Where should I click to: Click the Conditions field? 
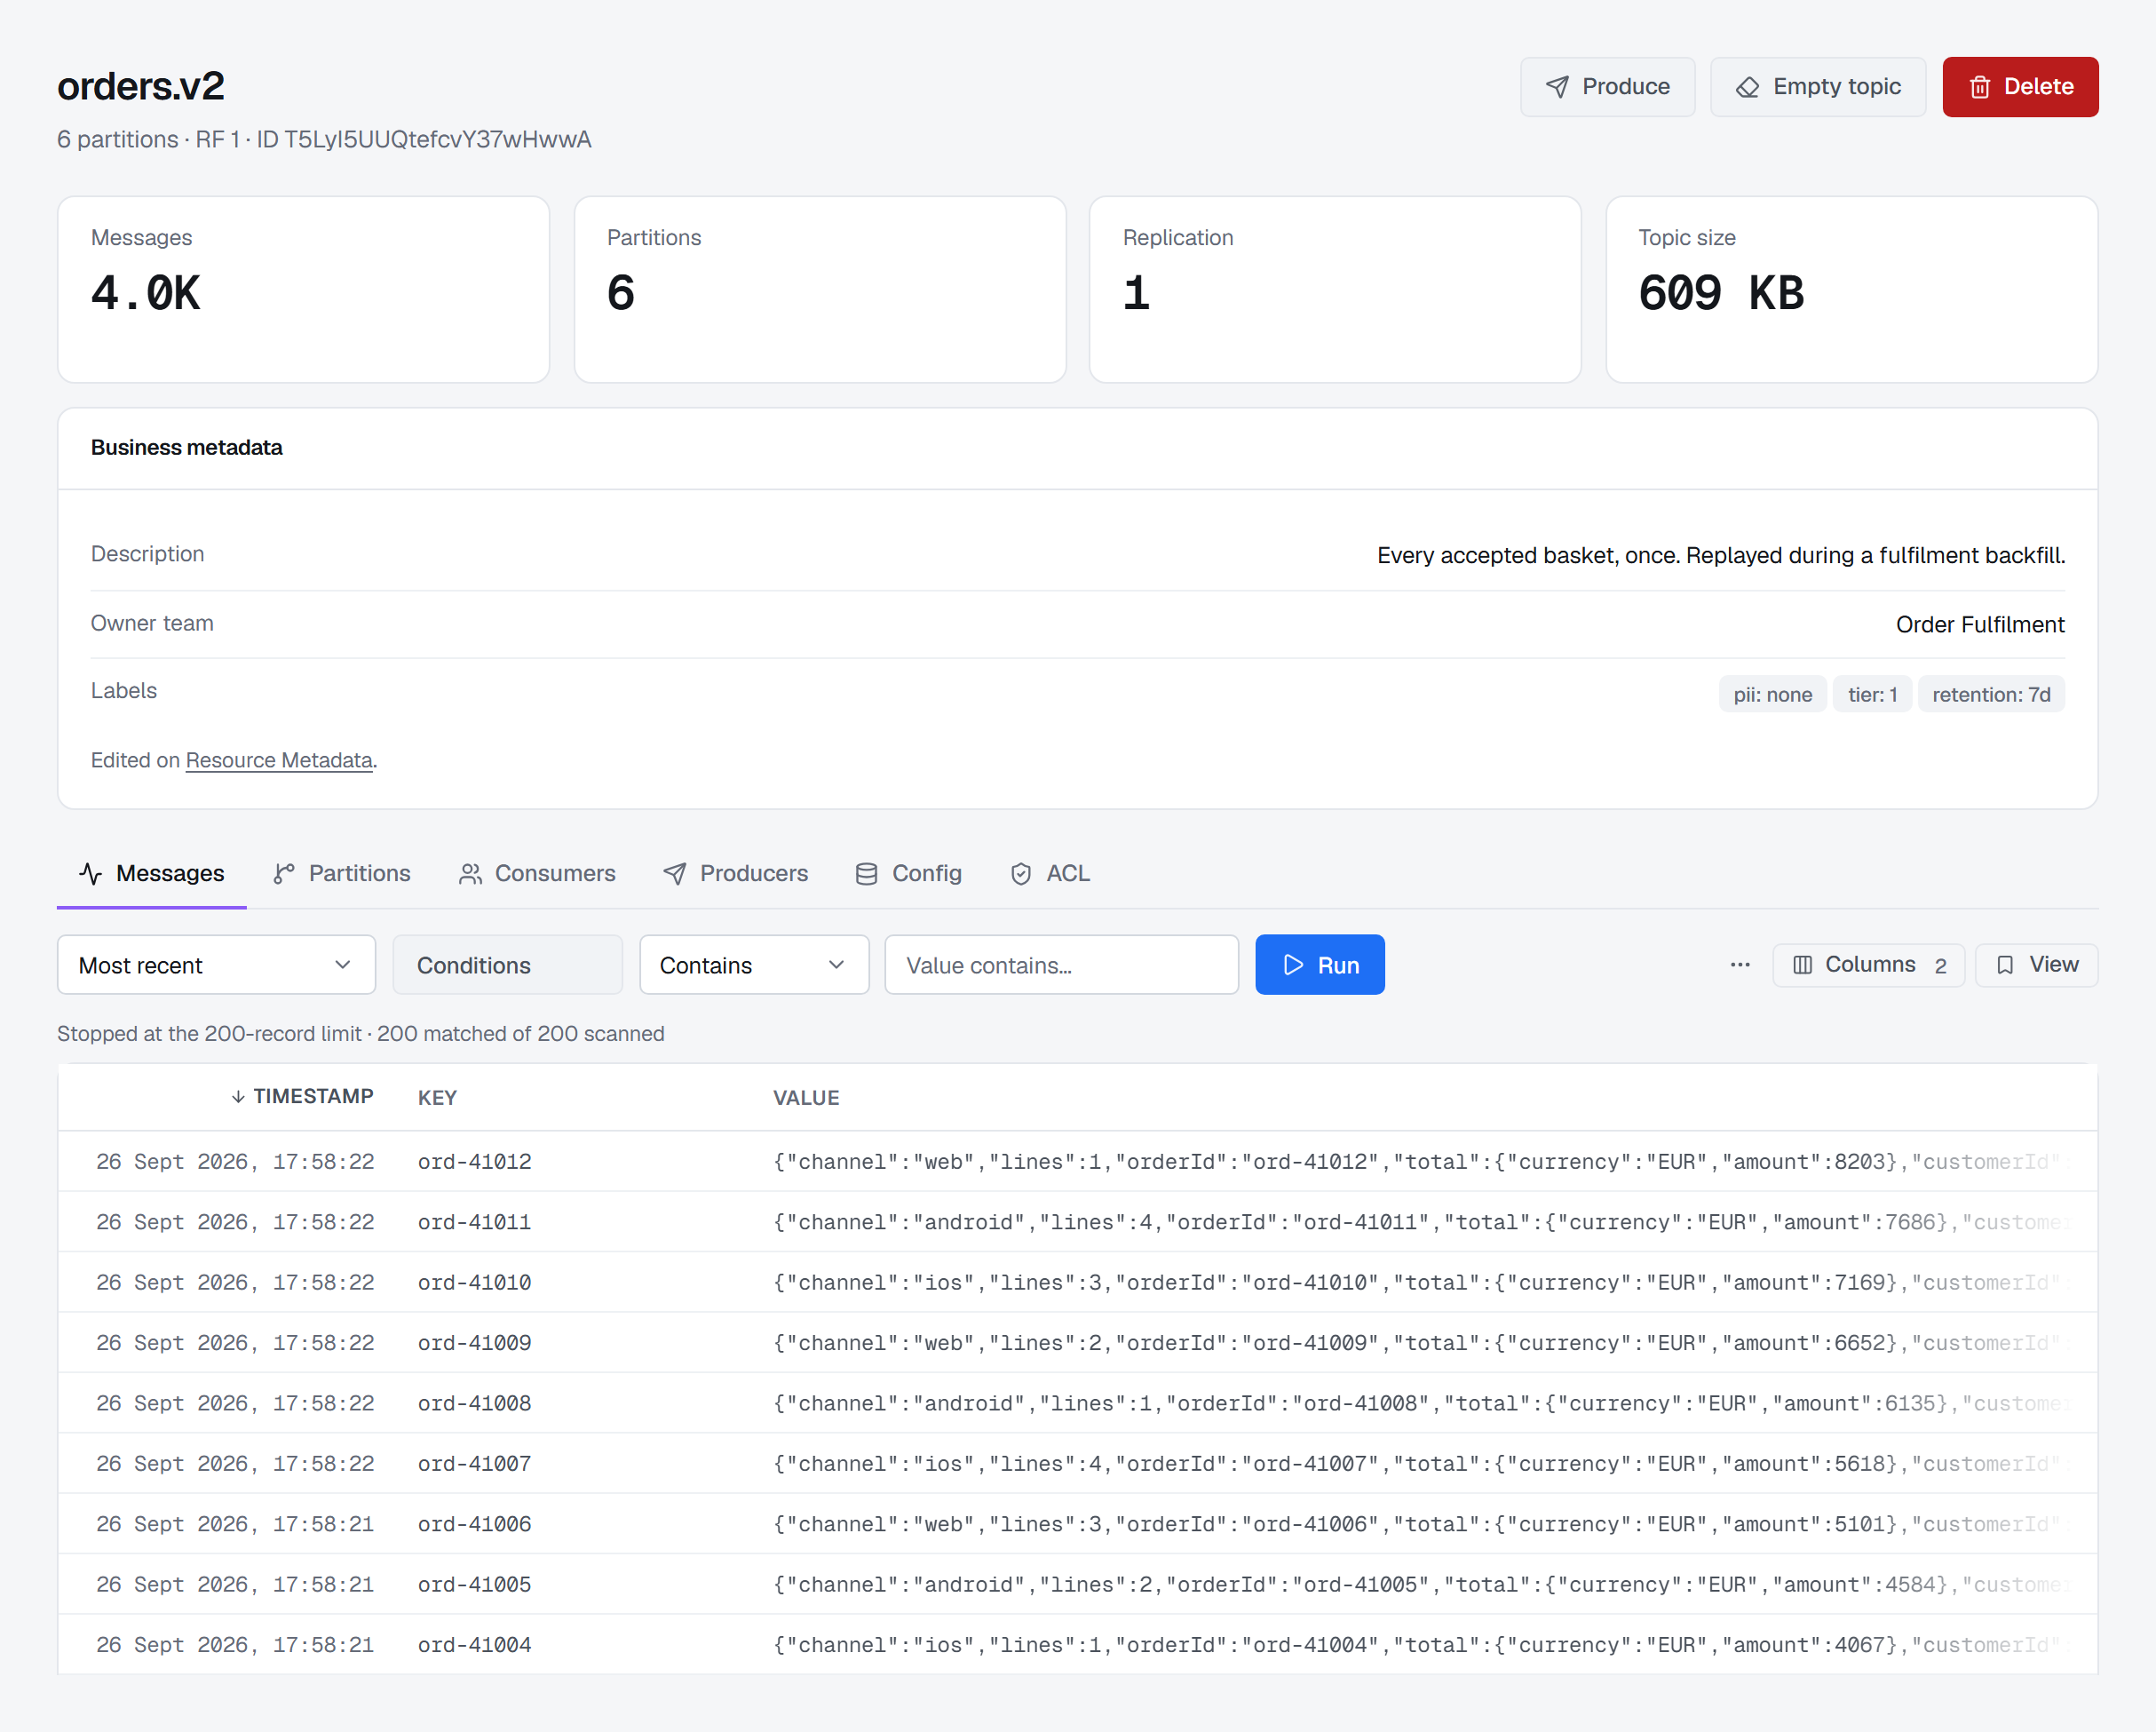point(507,965)
